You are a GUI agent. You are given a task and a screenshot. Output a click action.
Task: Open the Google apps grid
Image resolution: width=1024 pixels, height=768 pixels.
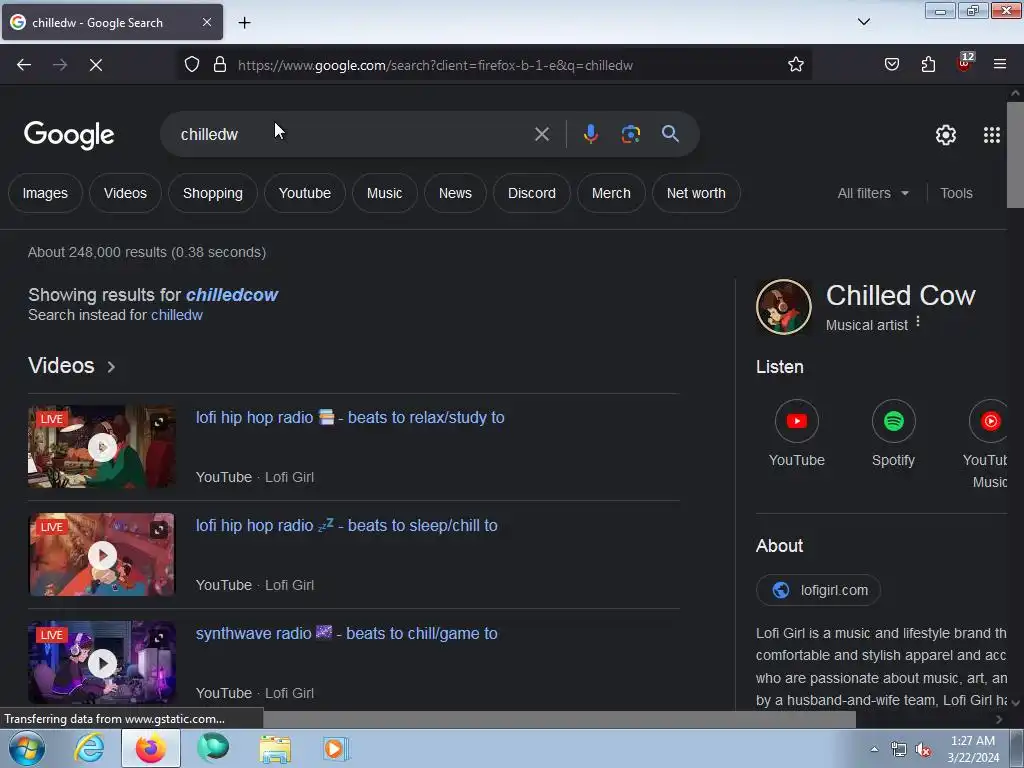[991, 135]
